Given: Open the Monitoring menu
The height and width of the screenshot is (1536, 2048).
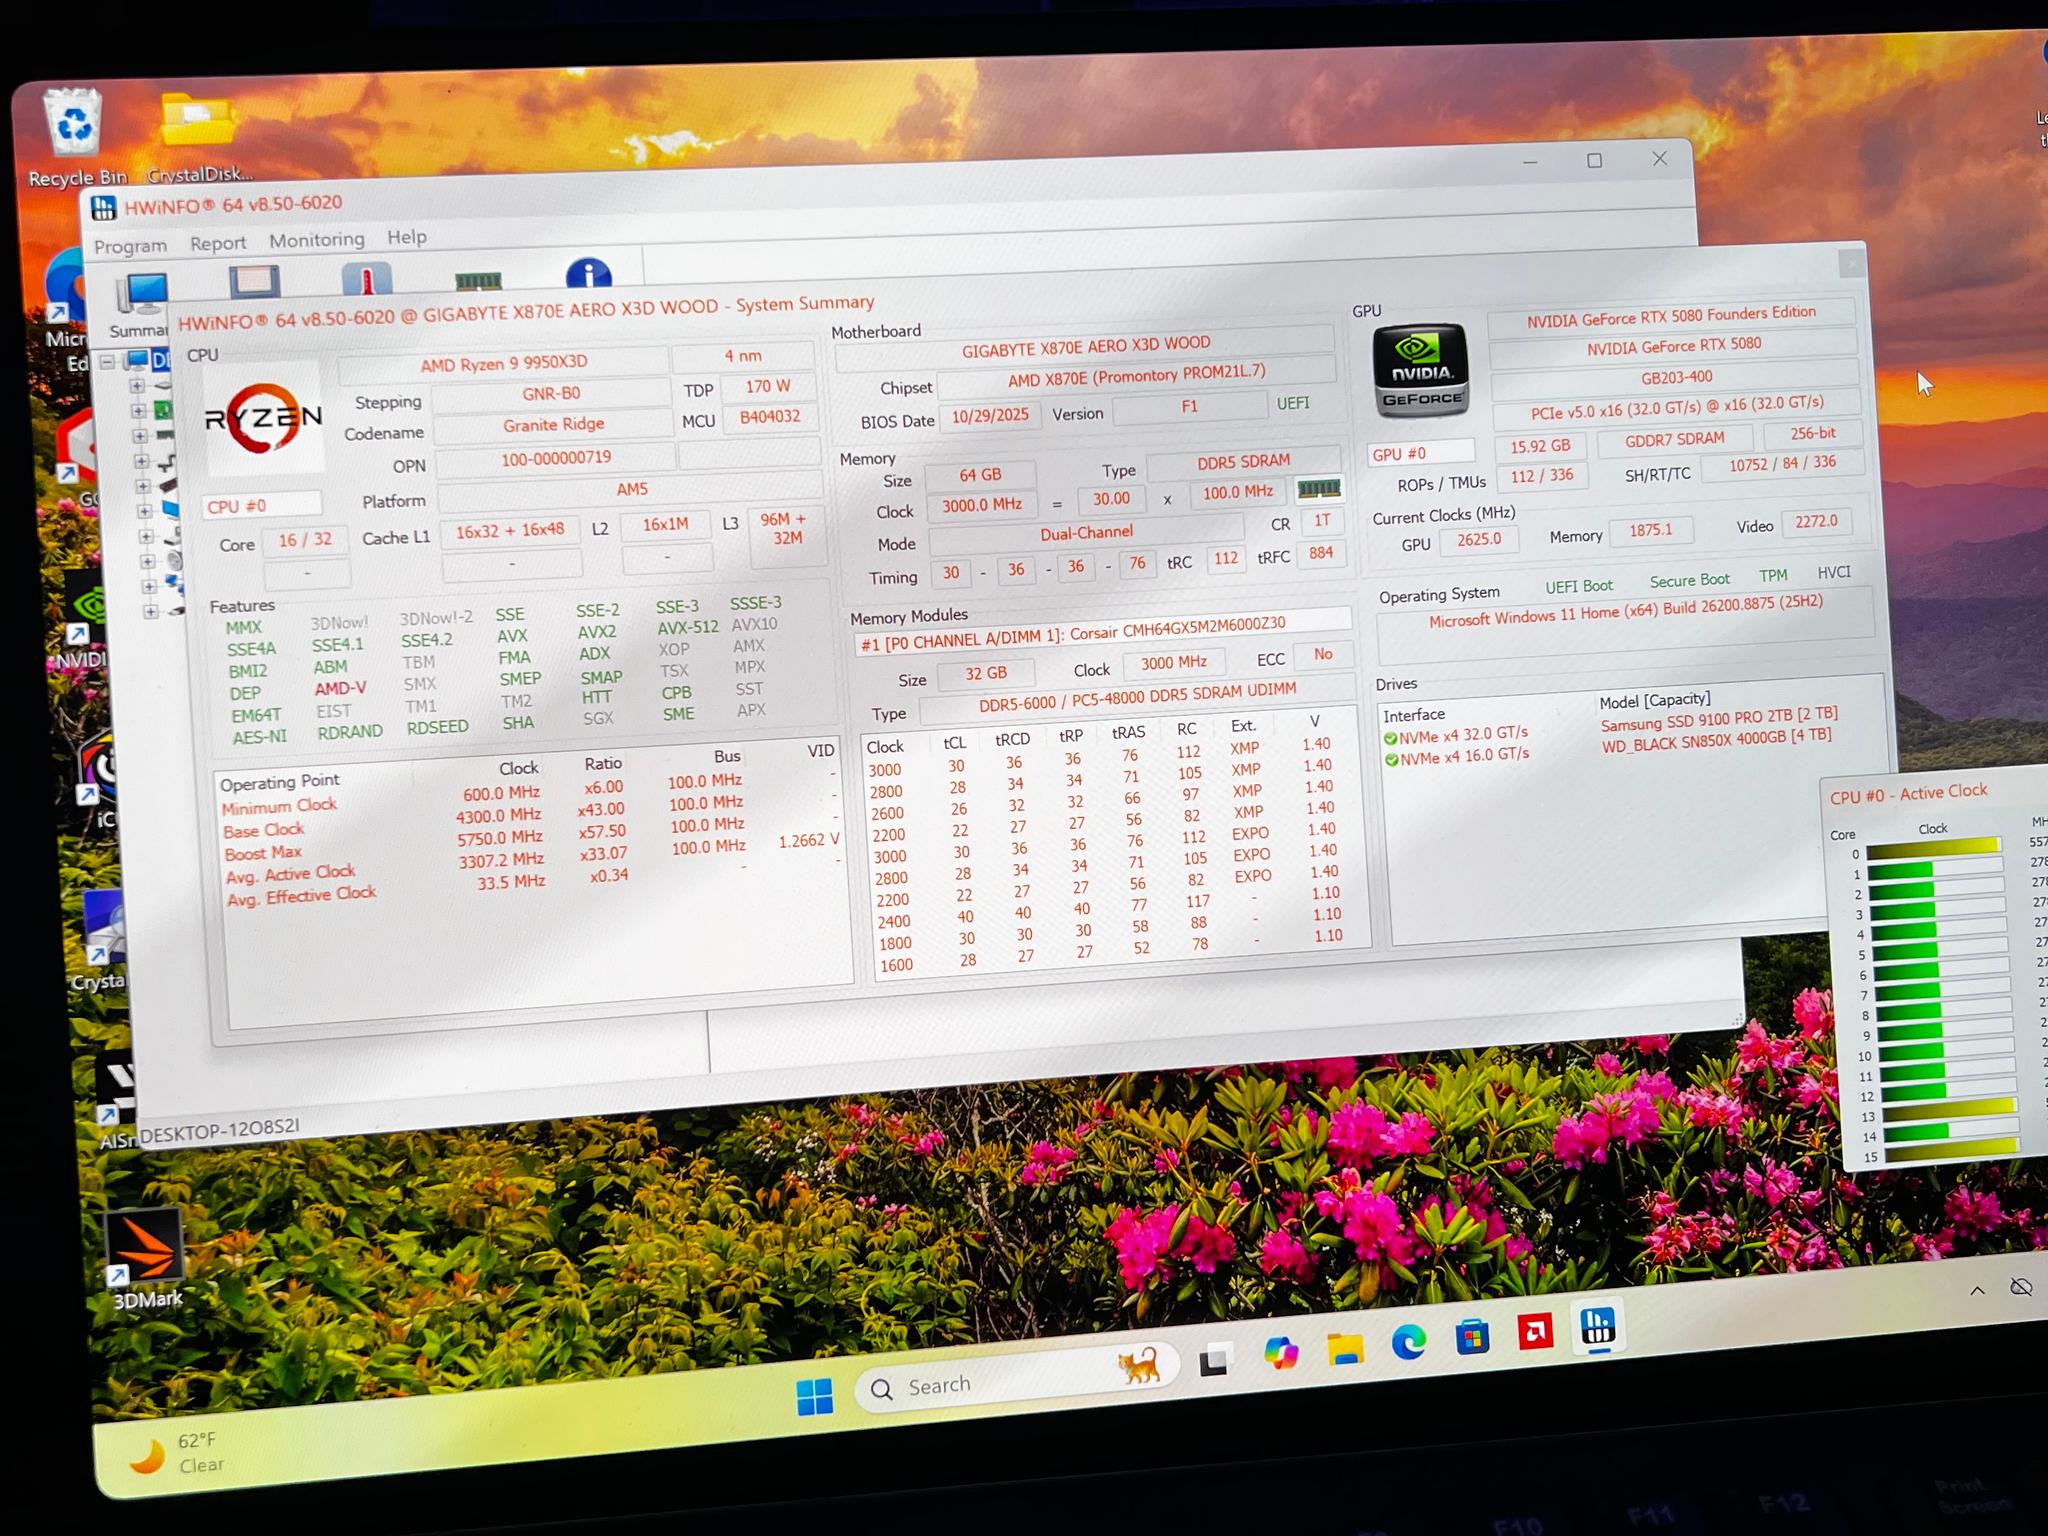Looking at the screenshot, I should (x=317, y=240).
